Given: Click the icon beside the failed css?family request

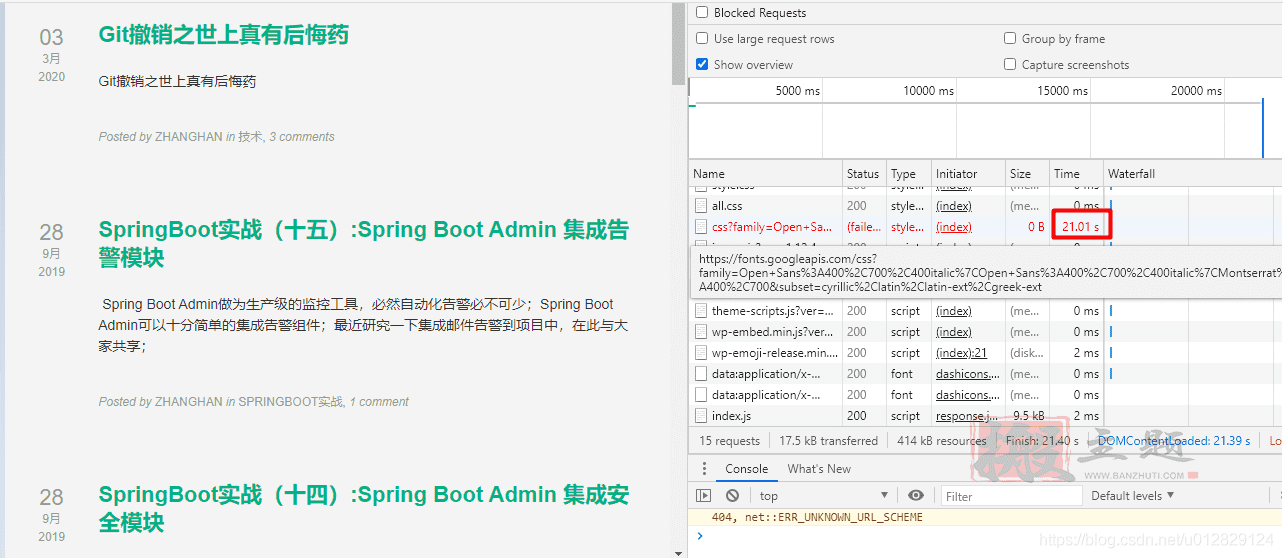Looking at the screenshot, I should point(702,227).
